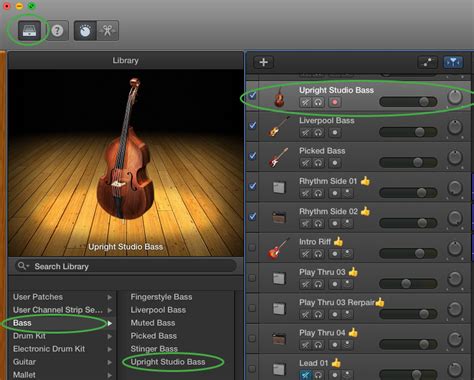Solo the Picked Bass track
The height and width of the screenshot is (380, 474).
click(318, 163)
